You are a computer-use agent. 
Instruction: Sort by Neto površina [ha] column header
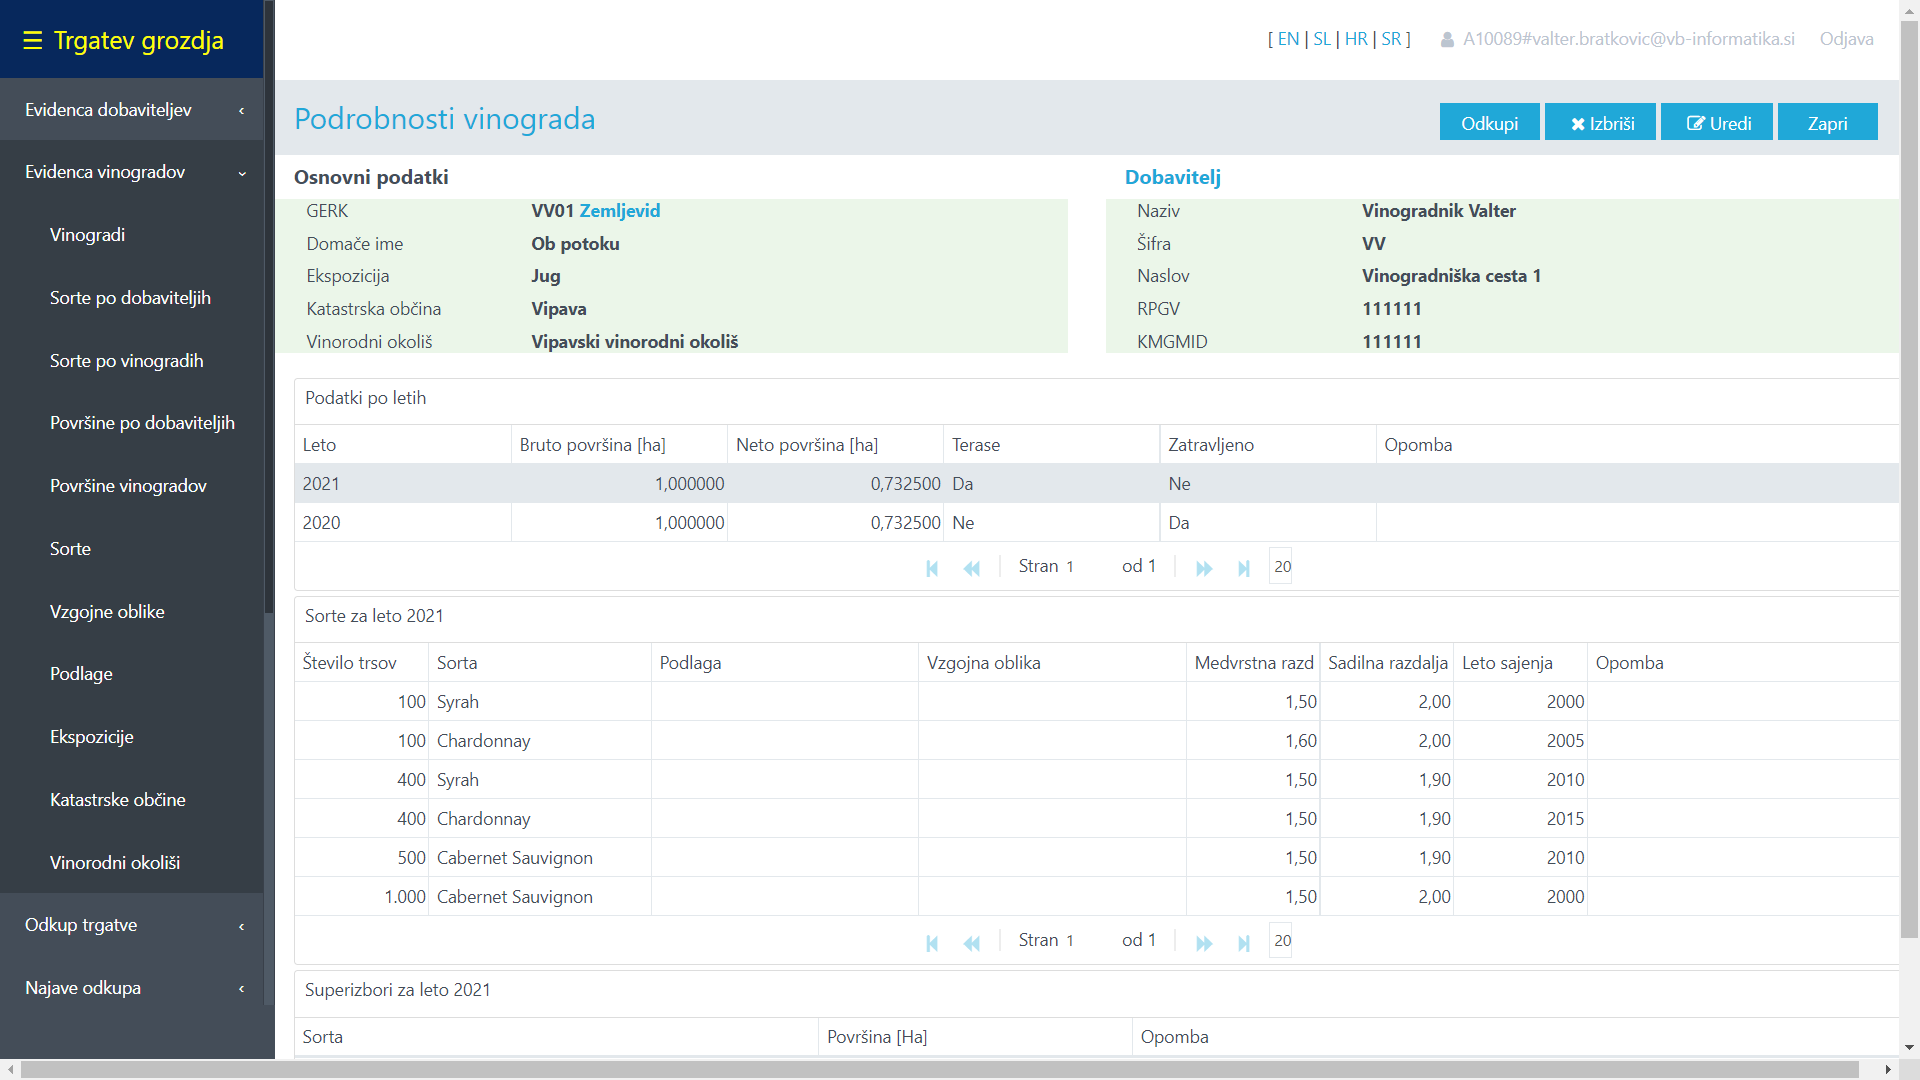click(835, 445)
